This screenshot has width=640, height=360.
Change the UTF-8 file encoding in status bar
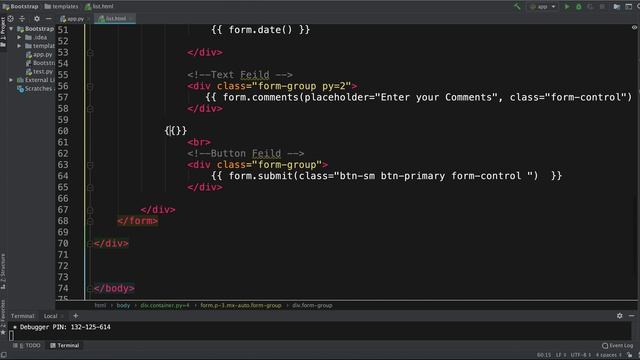[580, 355]
